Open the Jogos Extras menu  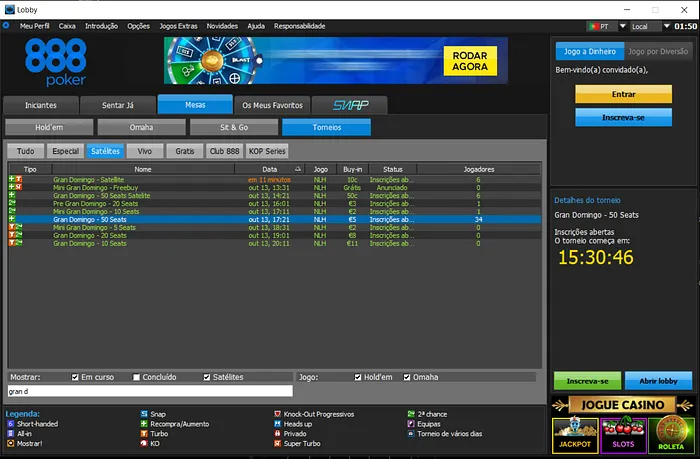pyautogui.click(x=178, y=26)
